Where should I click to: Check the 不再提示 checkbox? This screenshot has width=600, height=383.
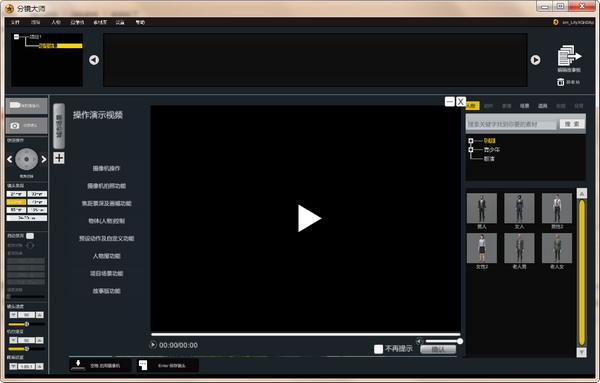pyautogui.click(x=378, y=349)
